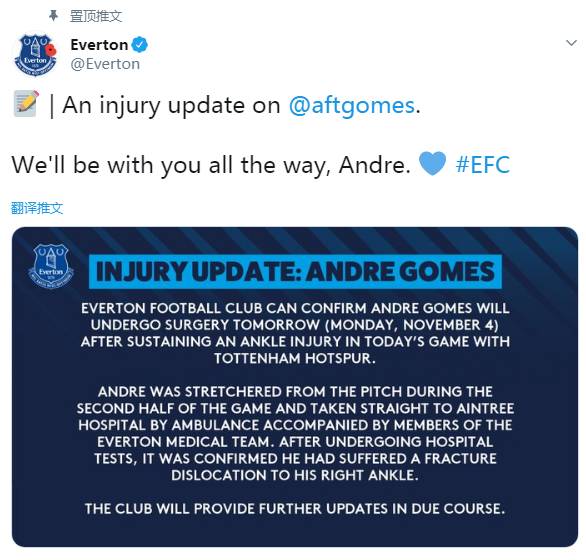The width and height of the screenshot is (586, 560).
Task: Click the 置顶推文 pinned label
Action: (96, 16)
